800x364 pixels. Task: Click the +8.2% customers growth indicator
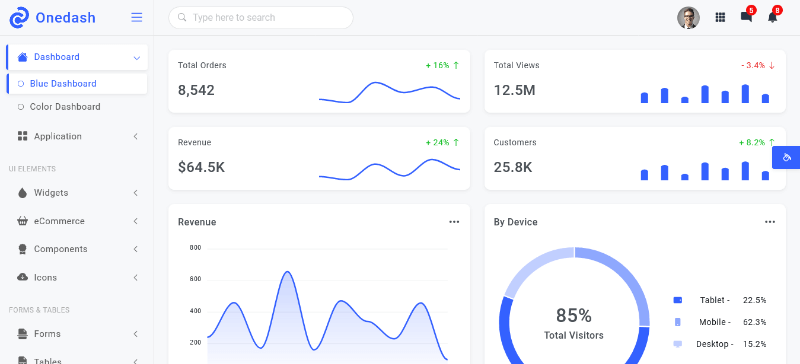click(x=757, y=142)
